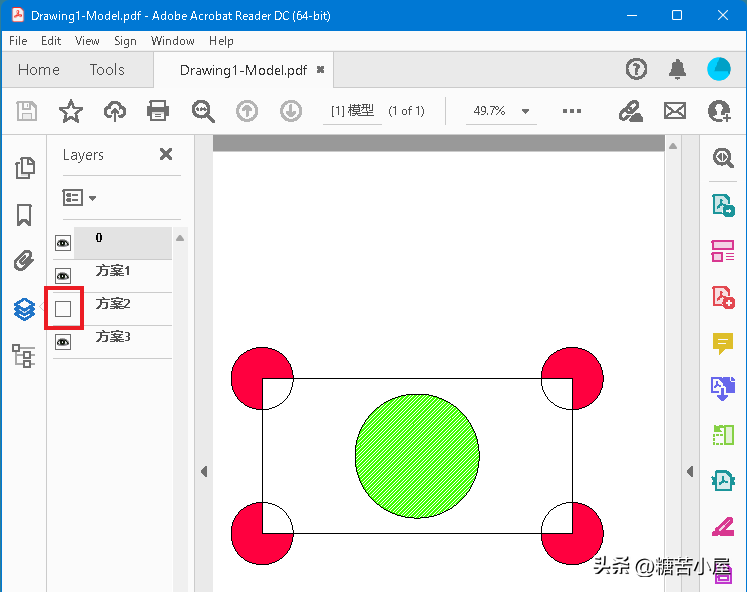Go to previous page arrow icon

point(247,111)
